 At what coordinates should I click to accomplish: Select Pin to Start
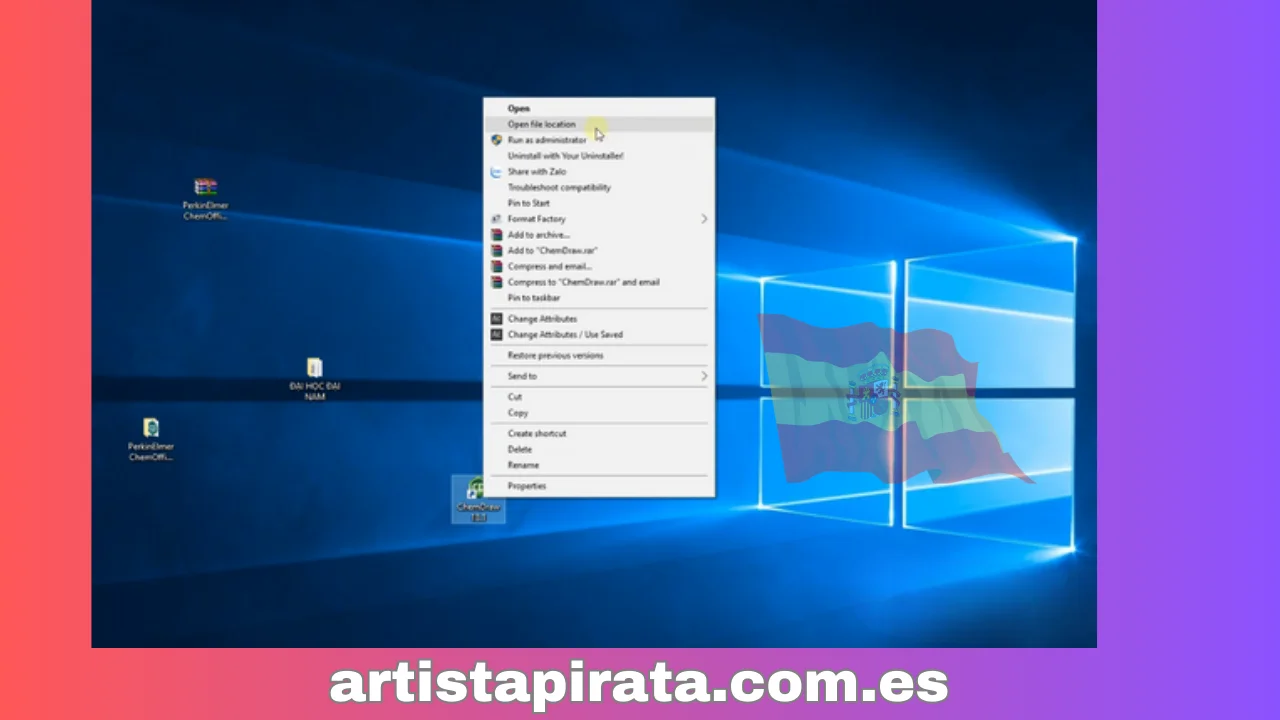[598, 203]
